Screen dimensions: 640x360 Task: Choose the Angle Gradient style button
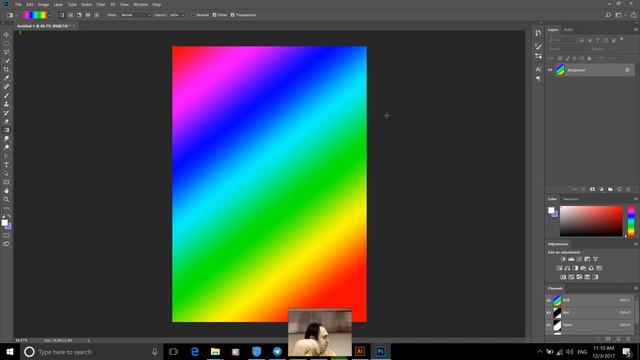(79, 15)
